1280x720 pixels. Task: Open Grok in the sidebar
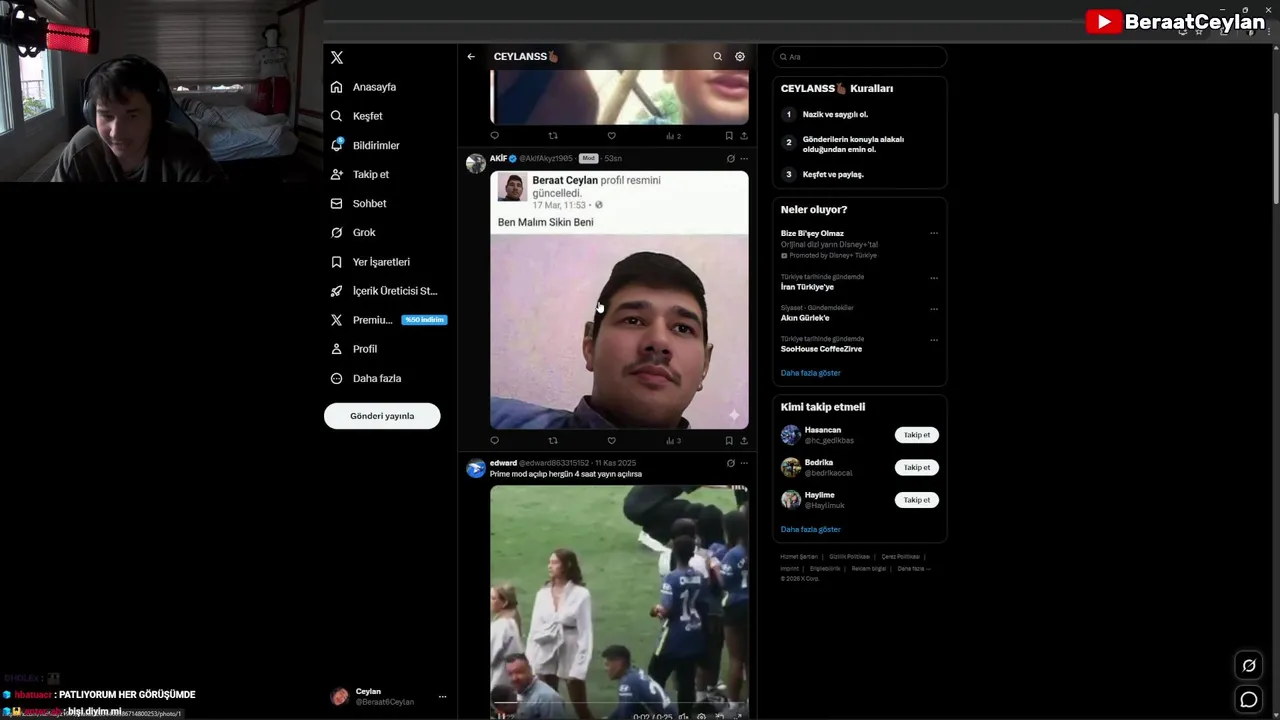pos(353,232)
